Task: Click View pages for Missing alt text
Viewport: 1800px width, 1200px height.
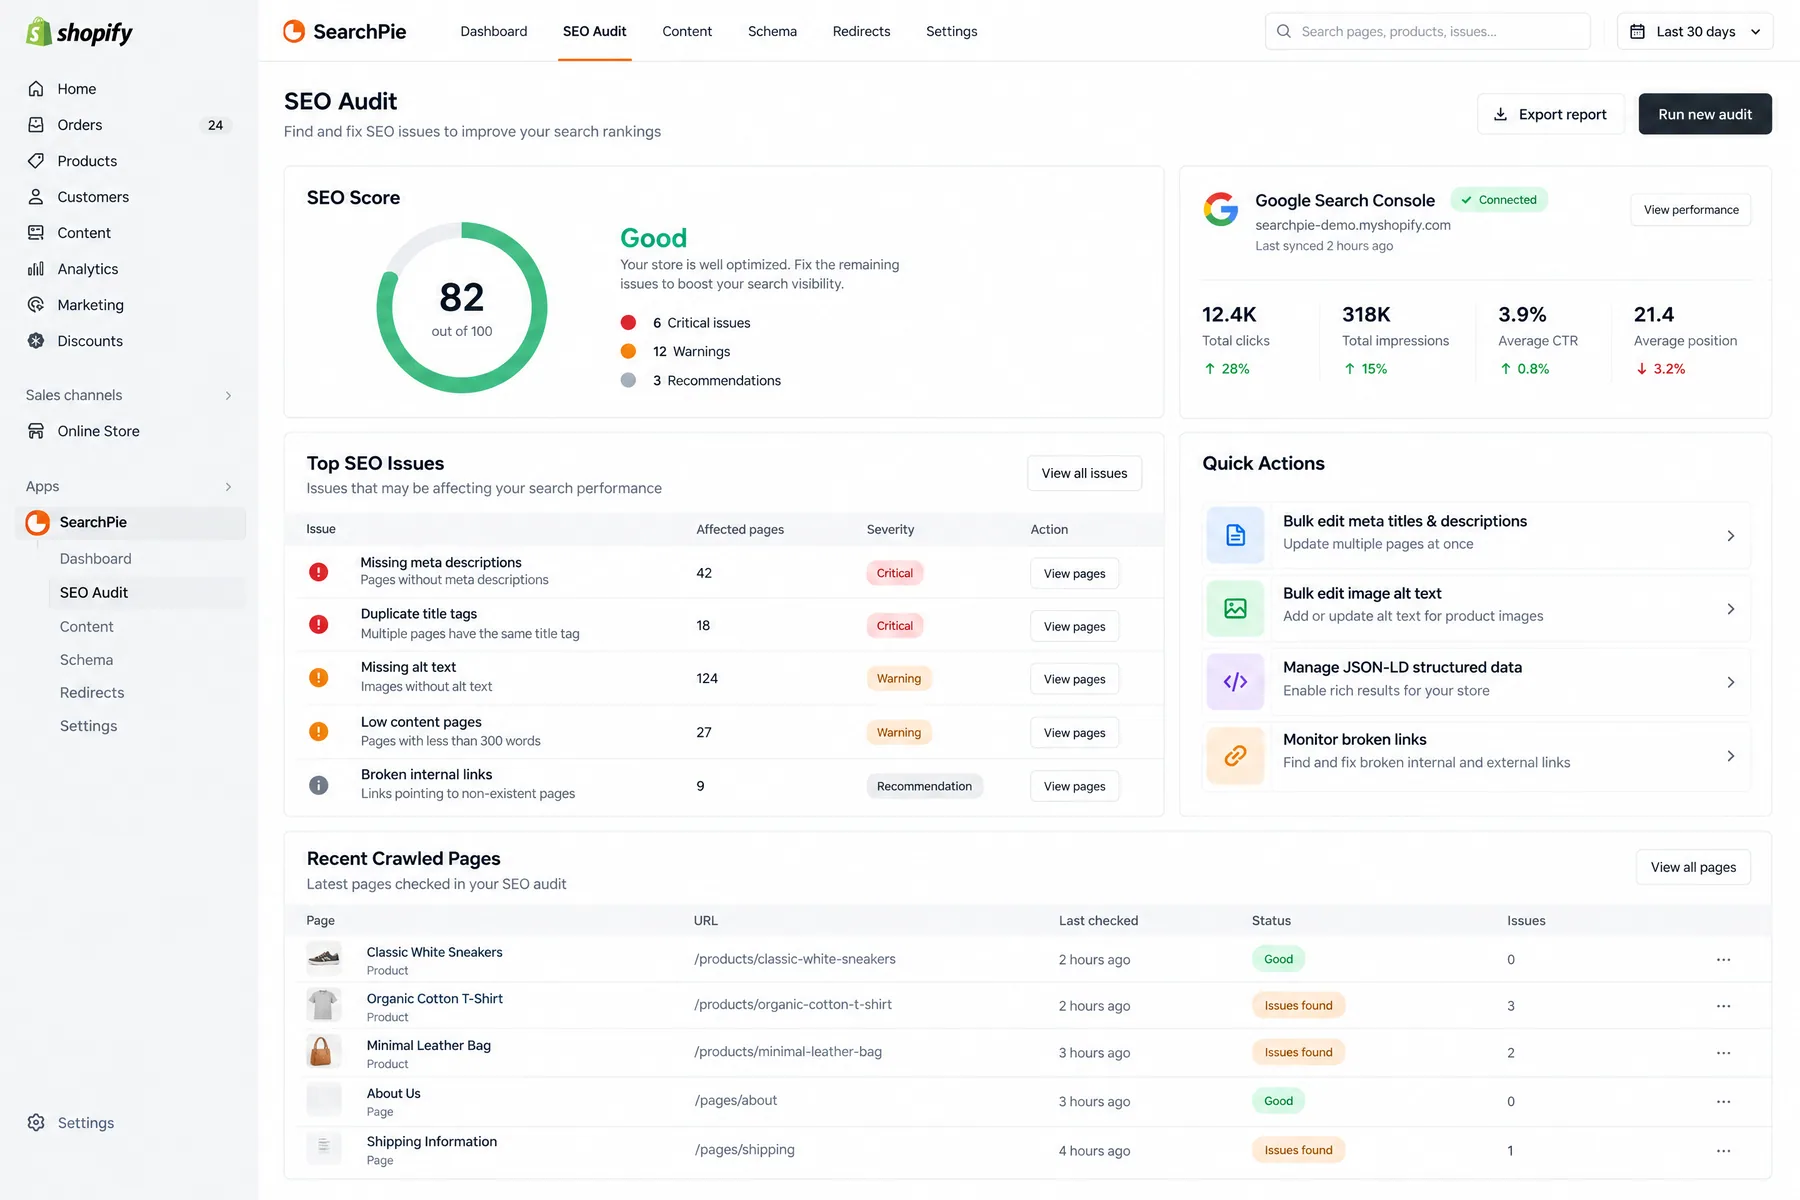Action: coord(1074,679)
